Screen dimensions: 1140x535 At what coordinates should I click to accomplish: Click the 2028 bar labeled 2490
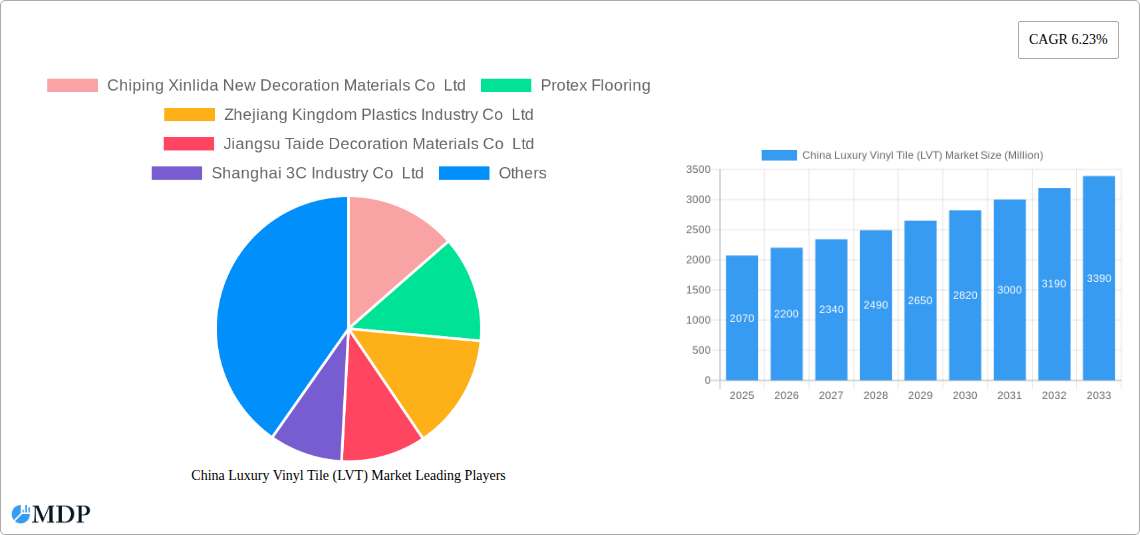(876, 305)
